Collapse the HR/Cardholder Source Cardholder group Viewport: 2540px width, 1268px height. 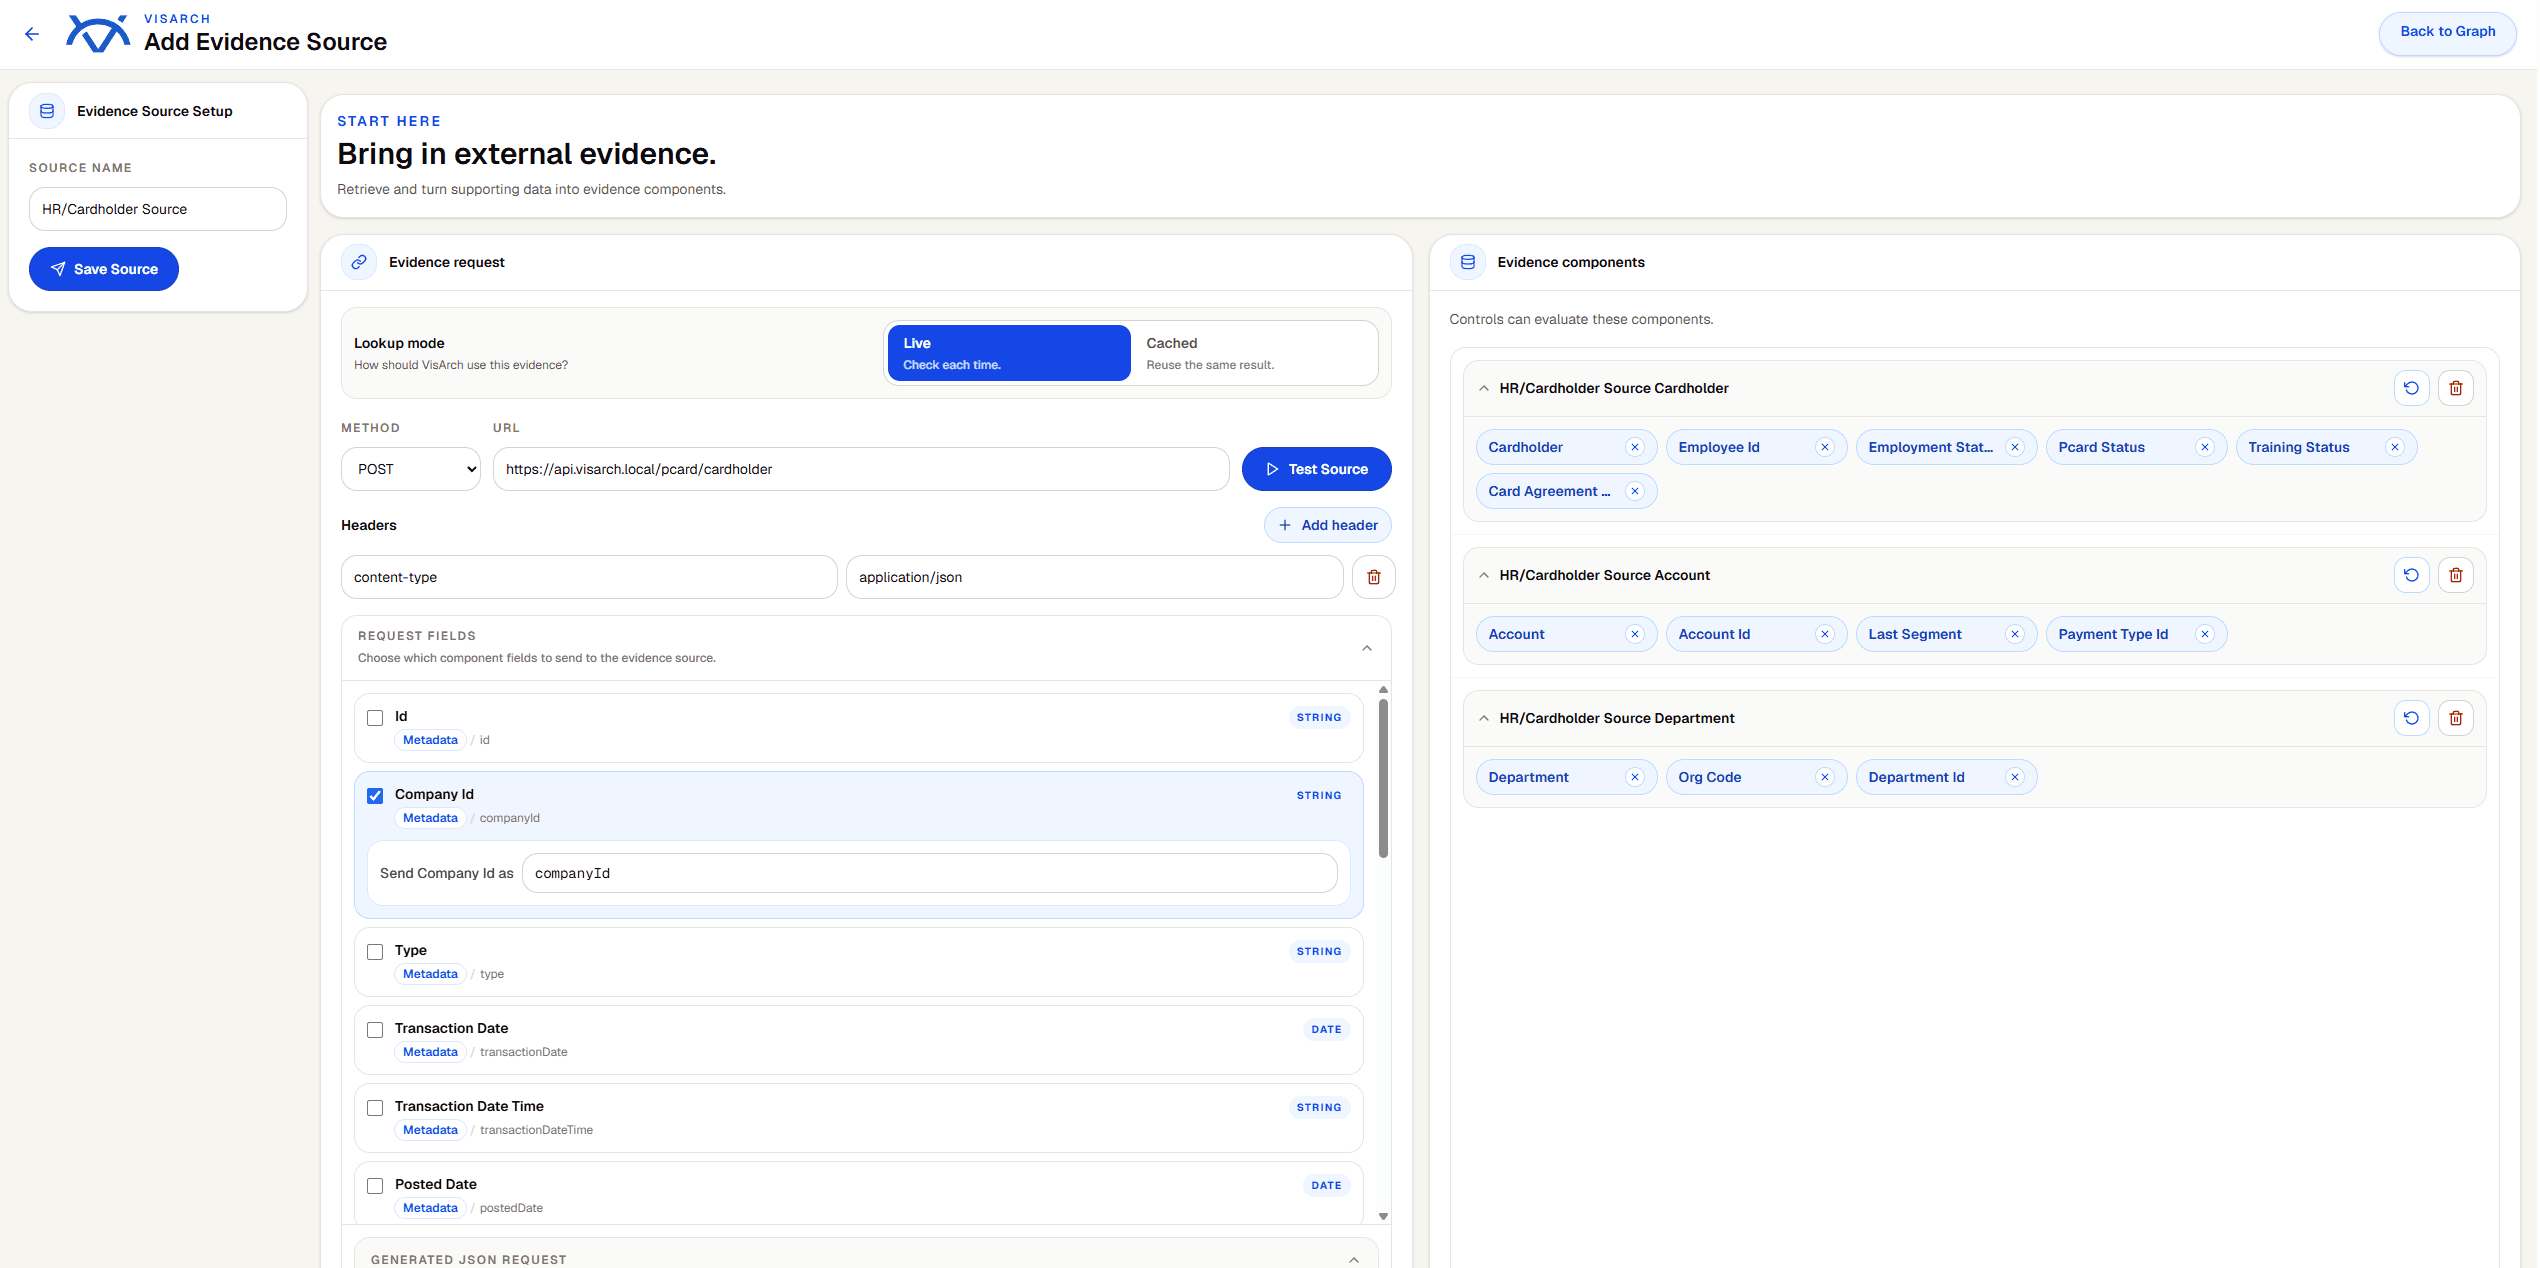point(1483,388)
